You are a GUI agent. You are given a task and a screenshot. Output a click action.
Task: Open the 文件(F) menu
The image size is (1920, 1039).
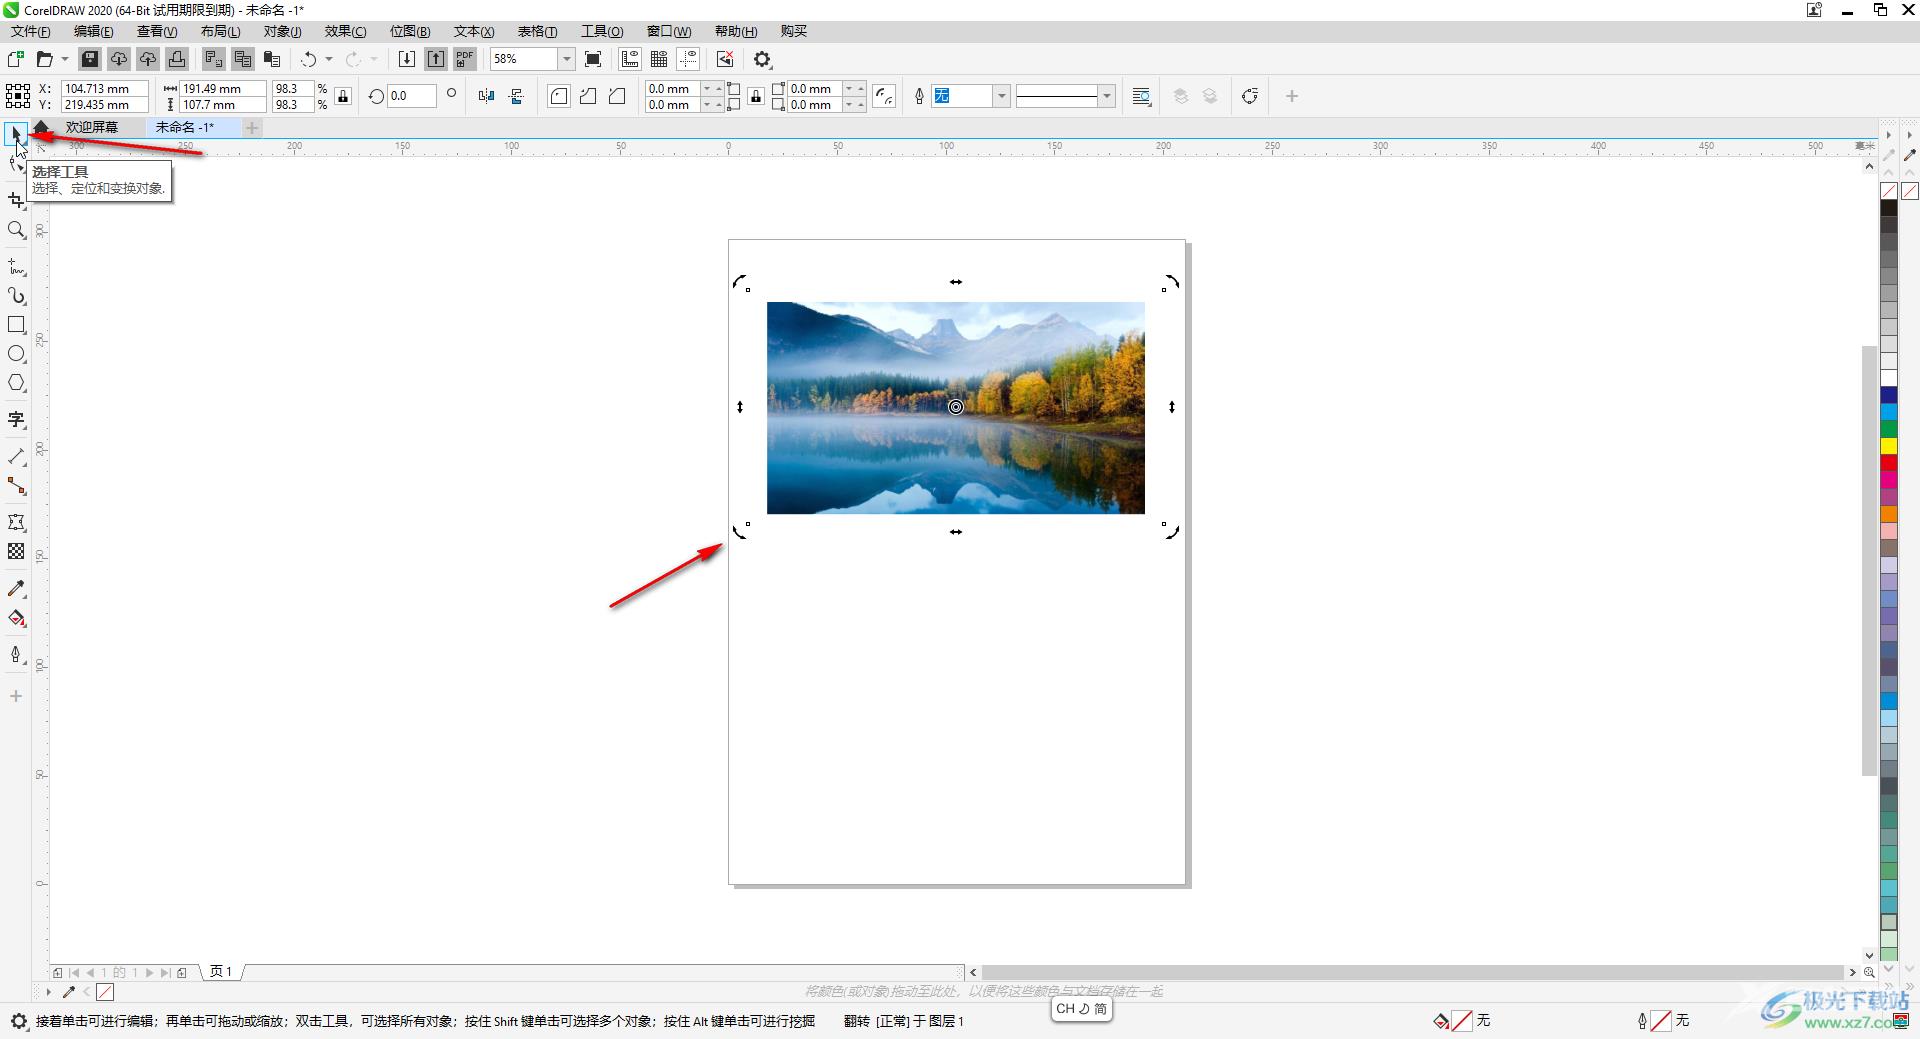[x=31, y=31]
